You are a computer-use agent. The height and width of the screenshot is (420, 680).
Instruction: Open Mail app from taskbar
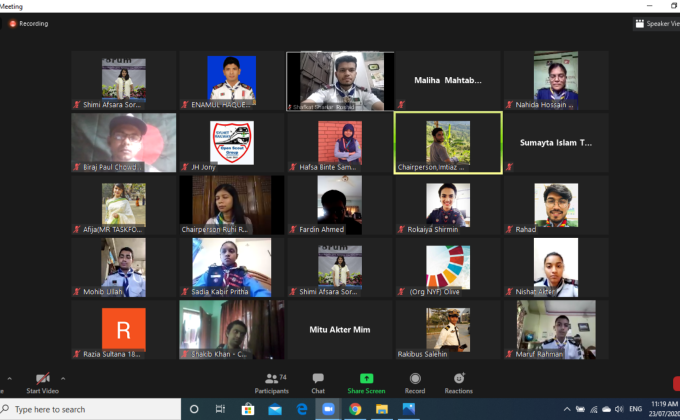tap(275, 409)
